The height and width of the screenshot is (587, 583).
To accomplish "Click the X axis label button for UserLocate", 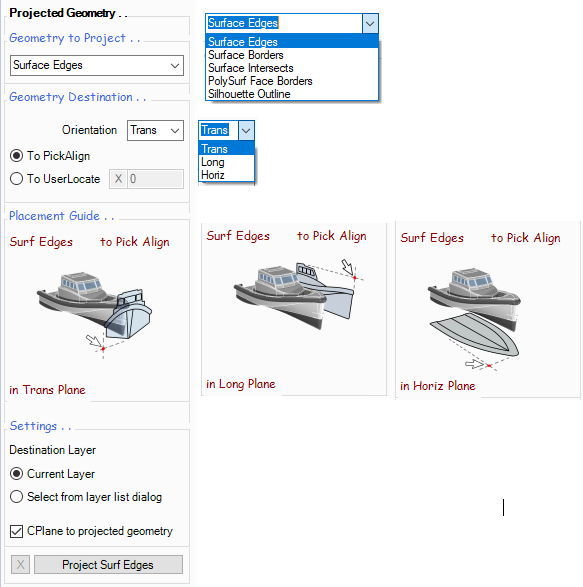I will click(118, 179).
